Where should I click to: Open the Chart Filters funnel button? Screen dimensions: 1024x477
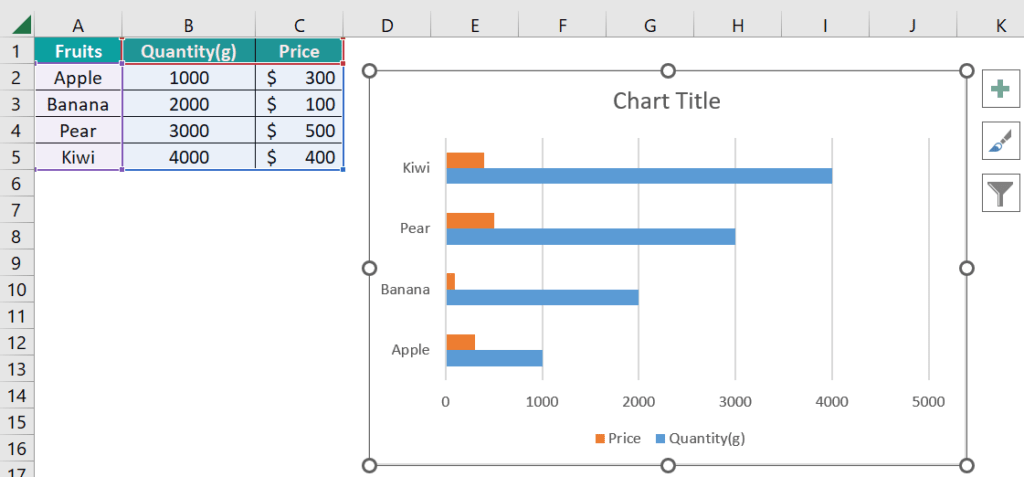[x=1000, y=193]
